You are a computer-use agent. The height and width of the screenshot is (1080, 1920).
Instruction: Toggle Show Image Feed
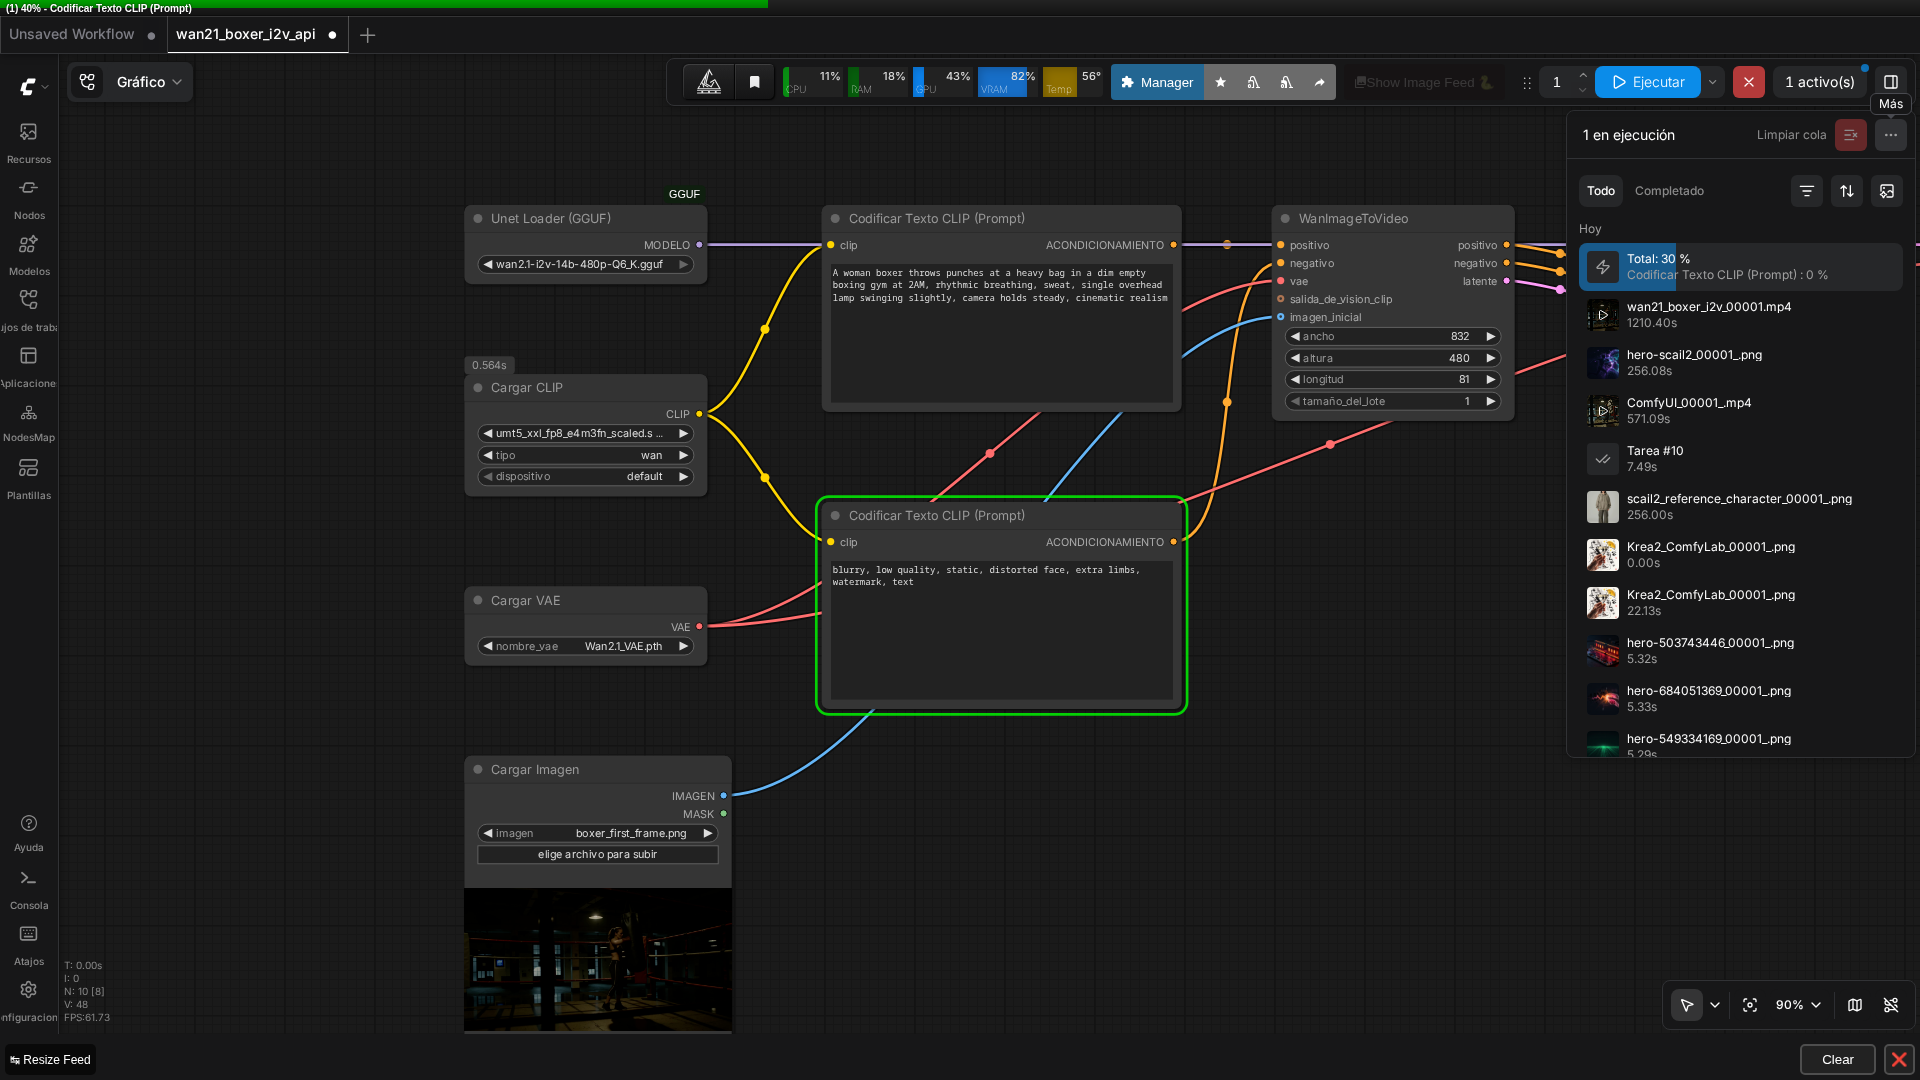1423,82
